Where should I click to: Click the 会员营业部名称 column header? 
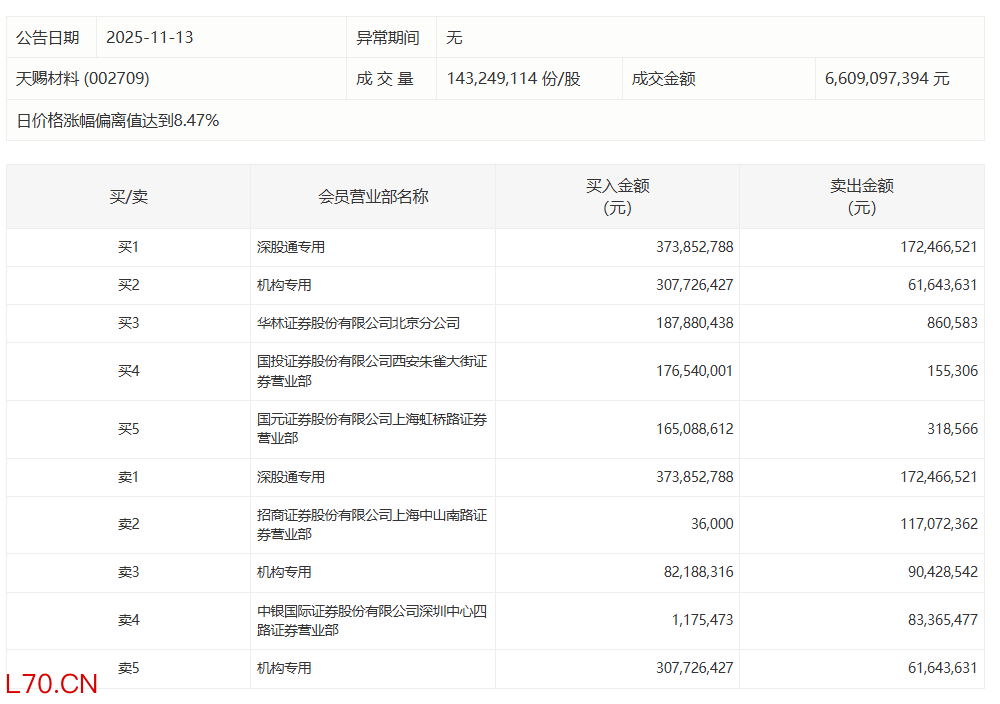tap(373, 197)
